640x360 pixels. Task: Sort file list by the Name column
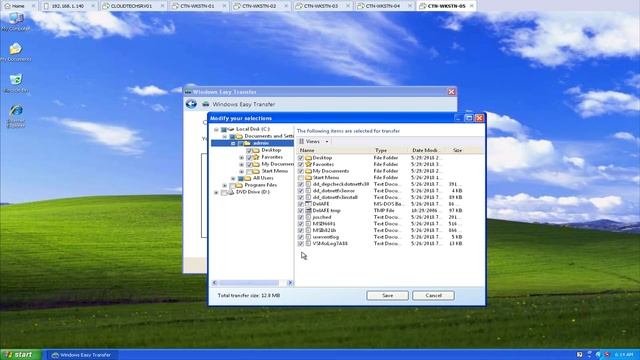(x=334, y=150)
